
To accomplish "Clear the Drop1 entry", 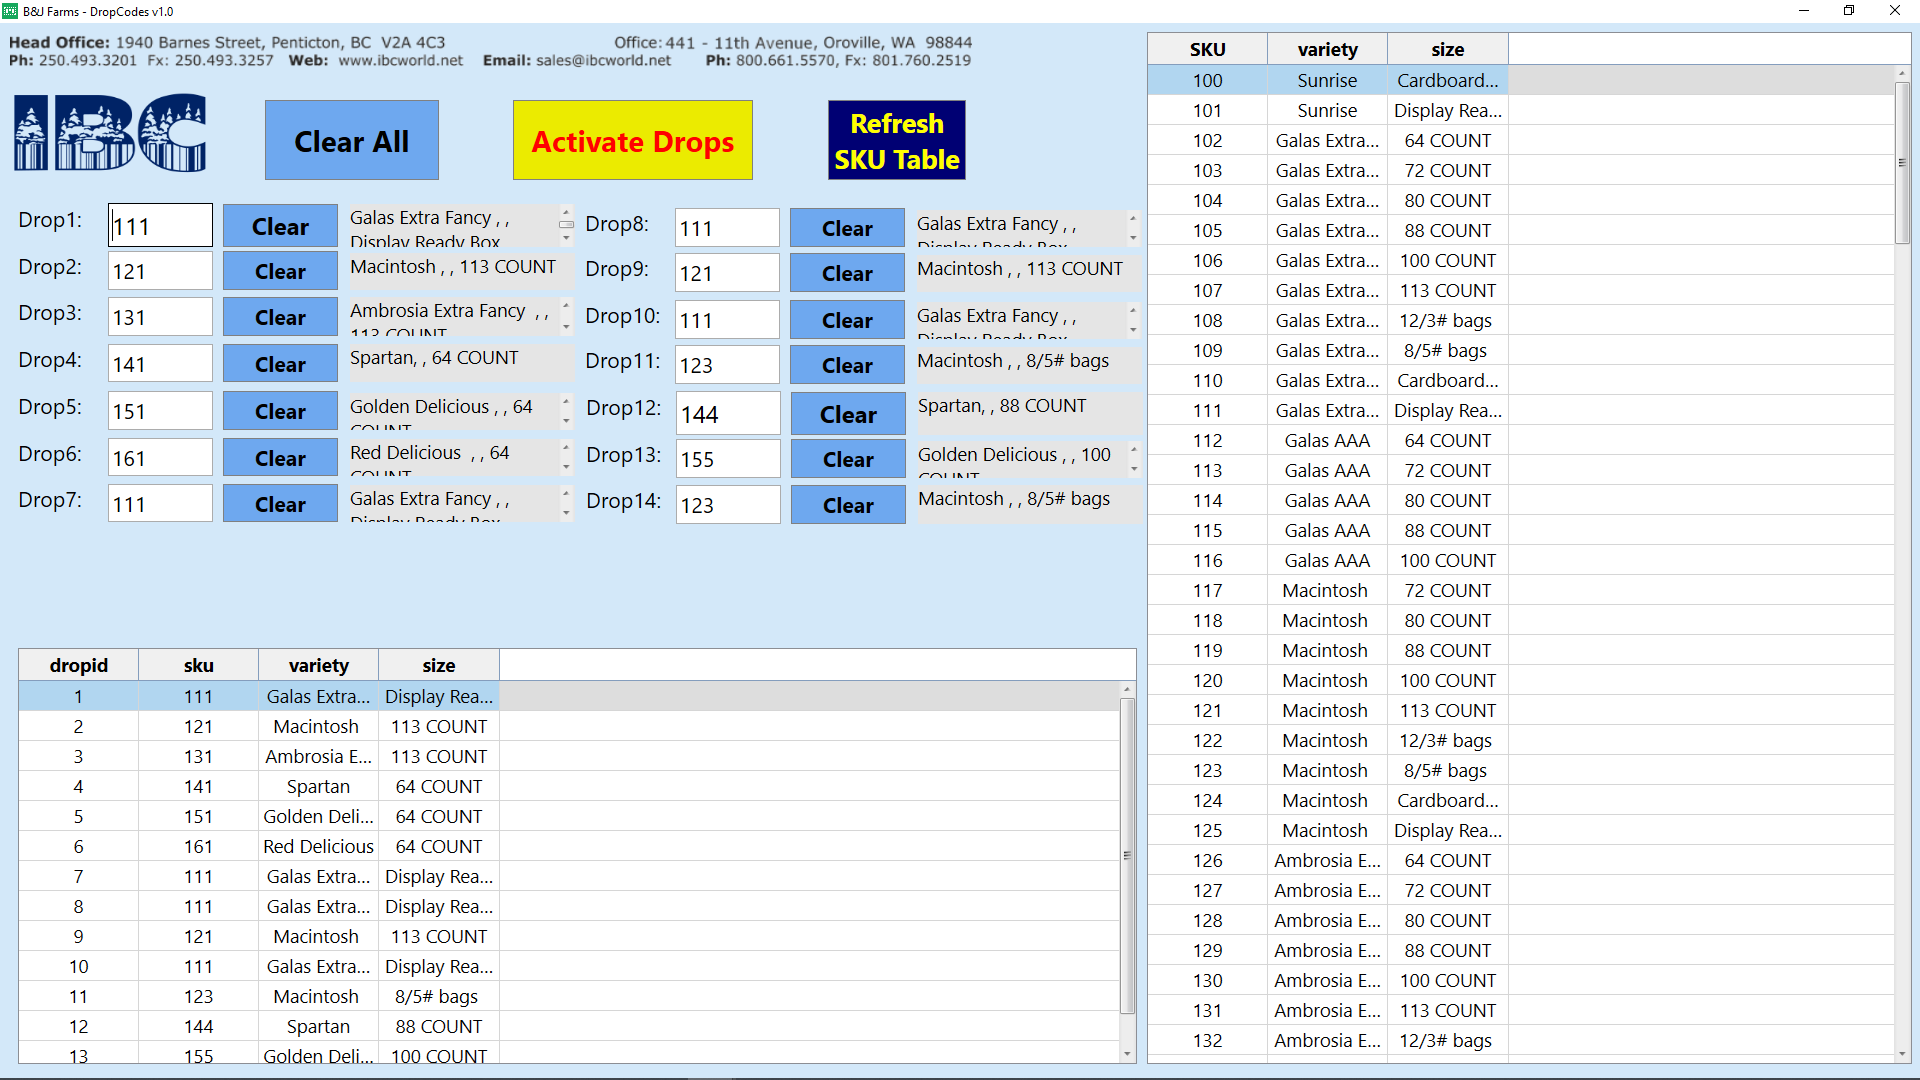I will 280,226.
